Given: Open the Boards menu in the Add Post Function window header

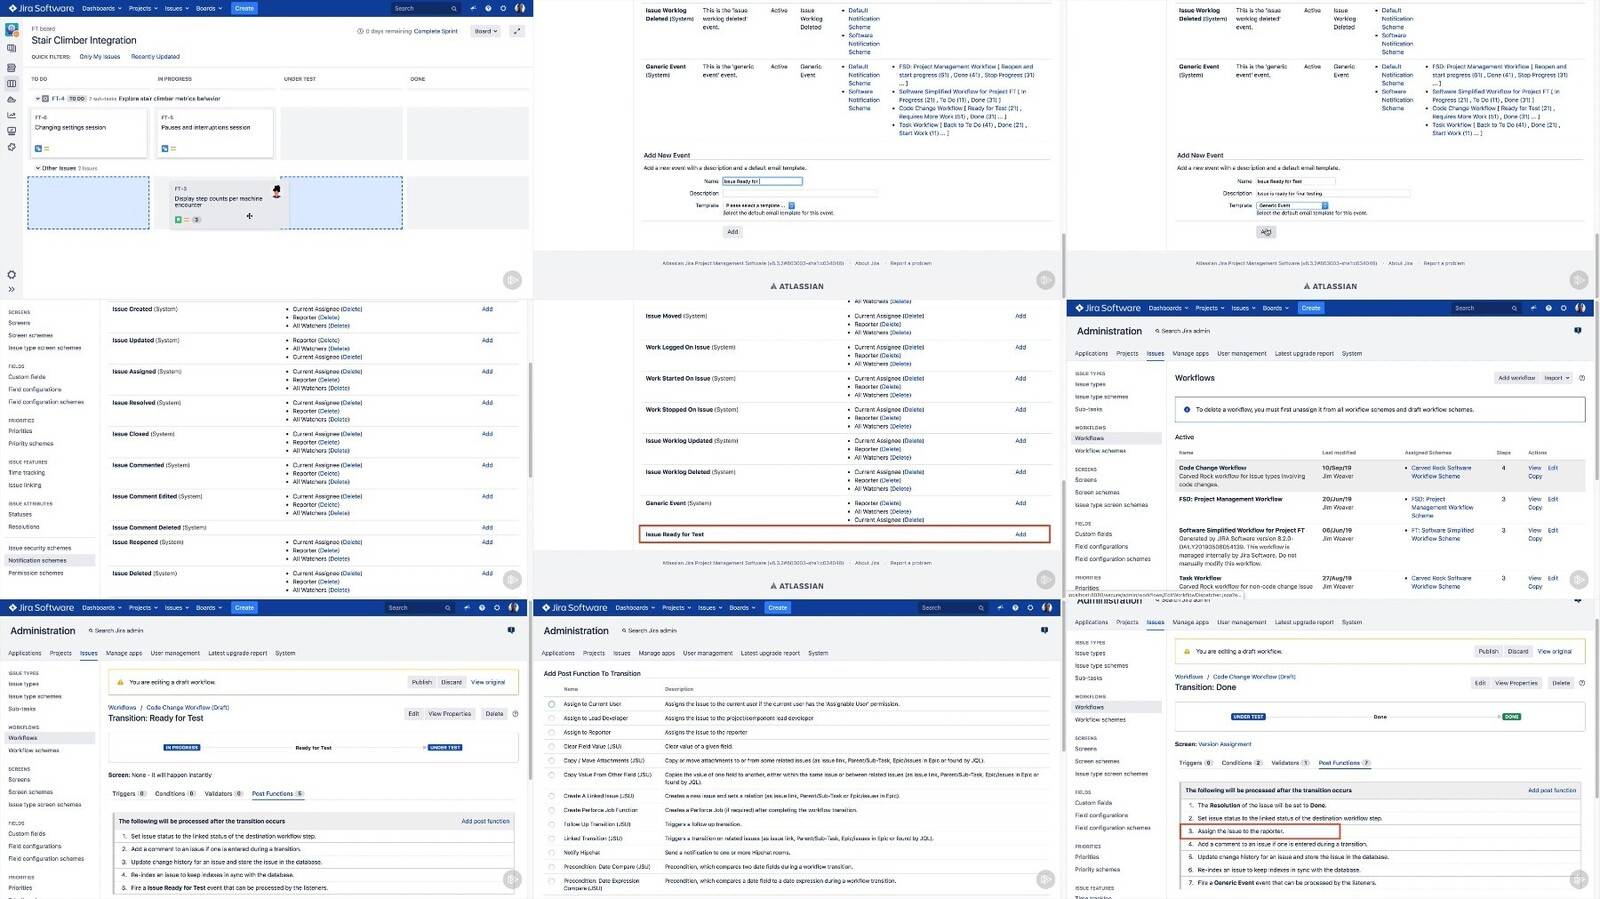Looking at the screenshot, I should pyautogui.click(x=742, y=608).
